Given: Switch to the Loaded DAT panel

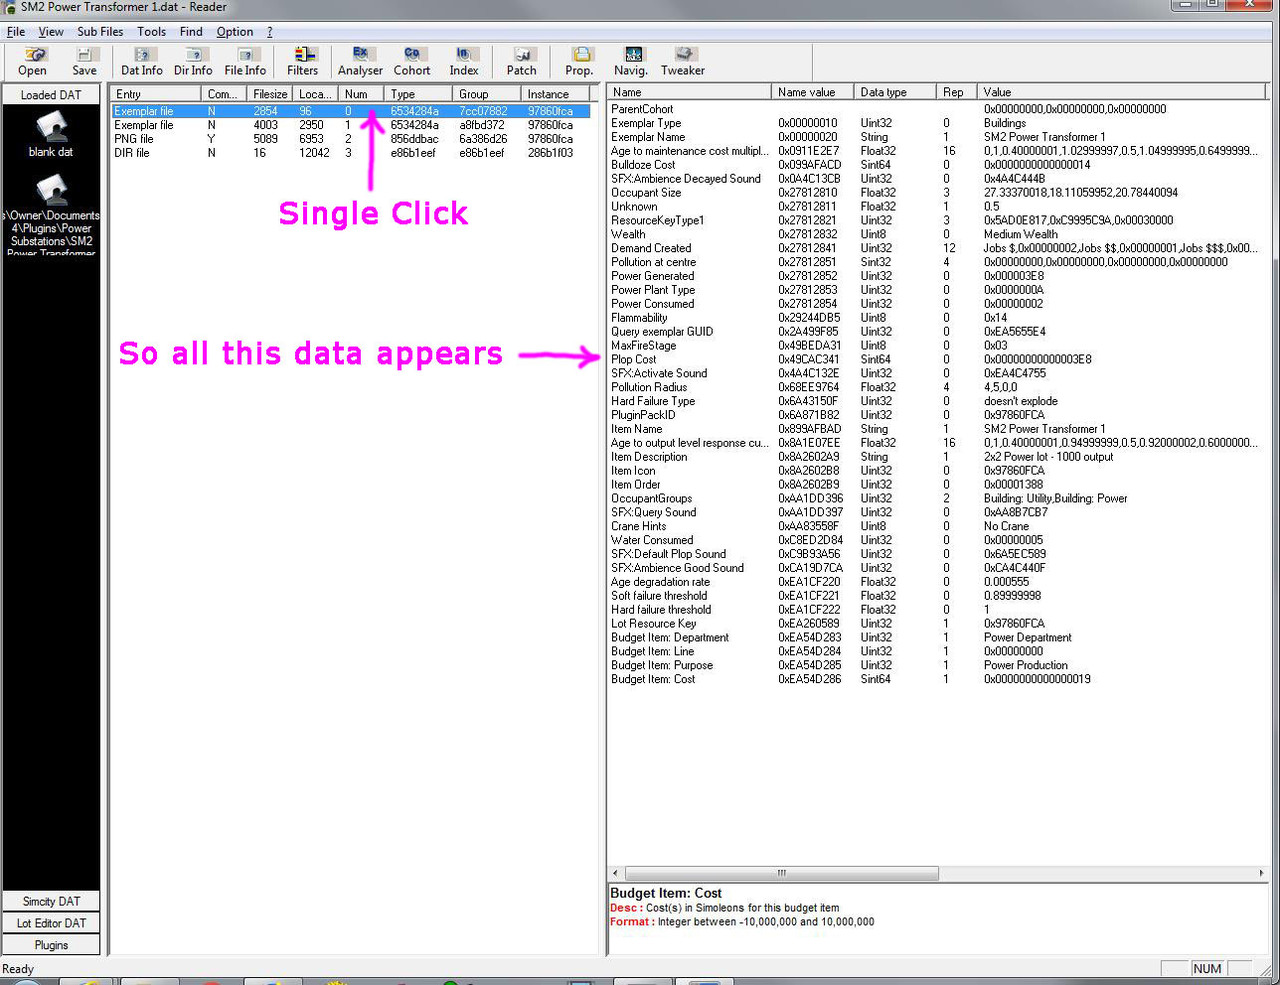Looking at the screenshot, I should point(51,95).
